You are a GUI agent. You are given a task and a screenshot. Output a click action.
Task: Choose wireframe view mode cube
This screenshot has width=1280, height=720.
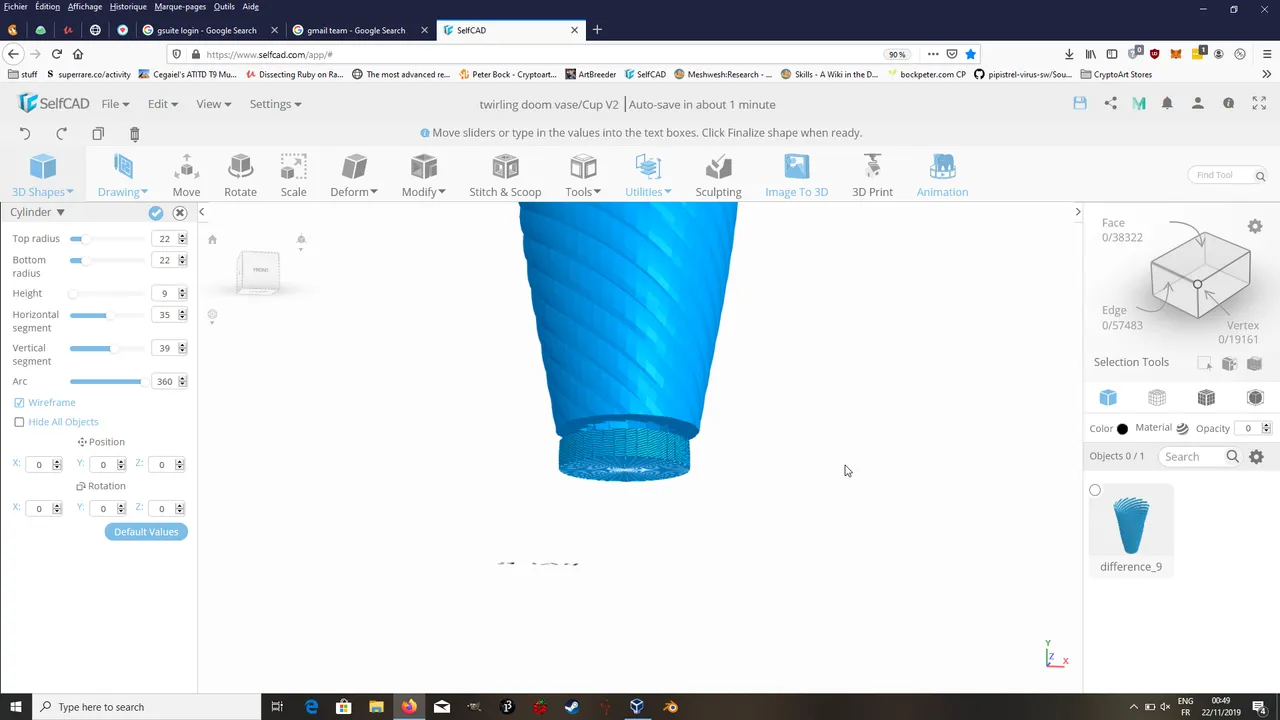(x=1157, y=398)
